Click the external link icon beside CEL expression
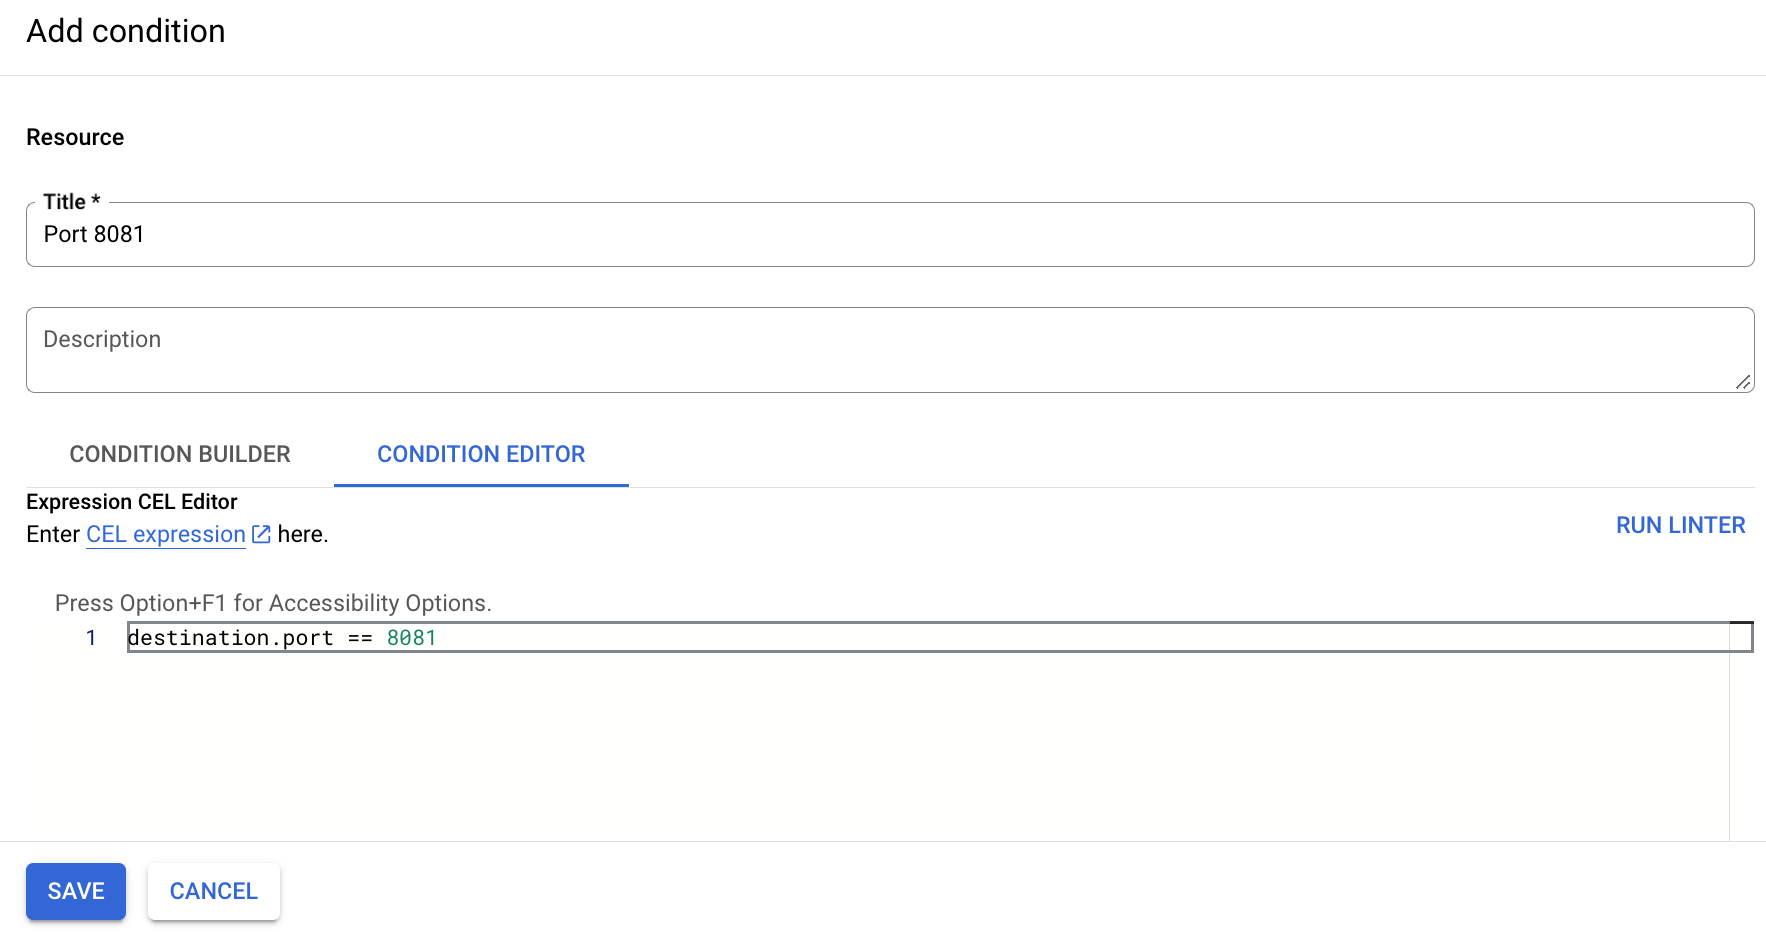Viewport: 1766px width, 932px height. tap(260, 534)
